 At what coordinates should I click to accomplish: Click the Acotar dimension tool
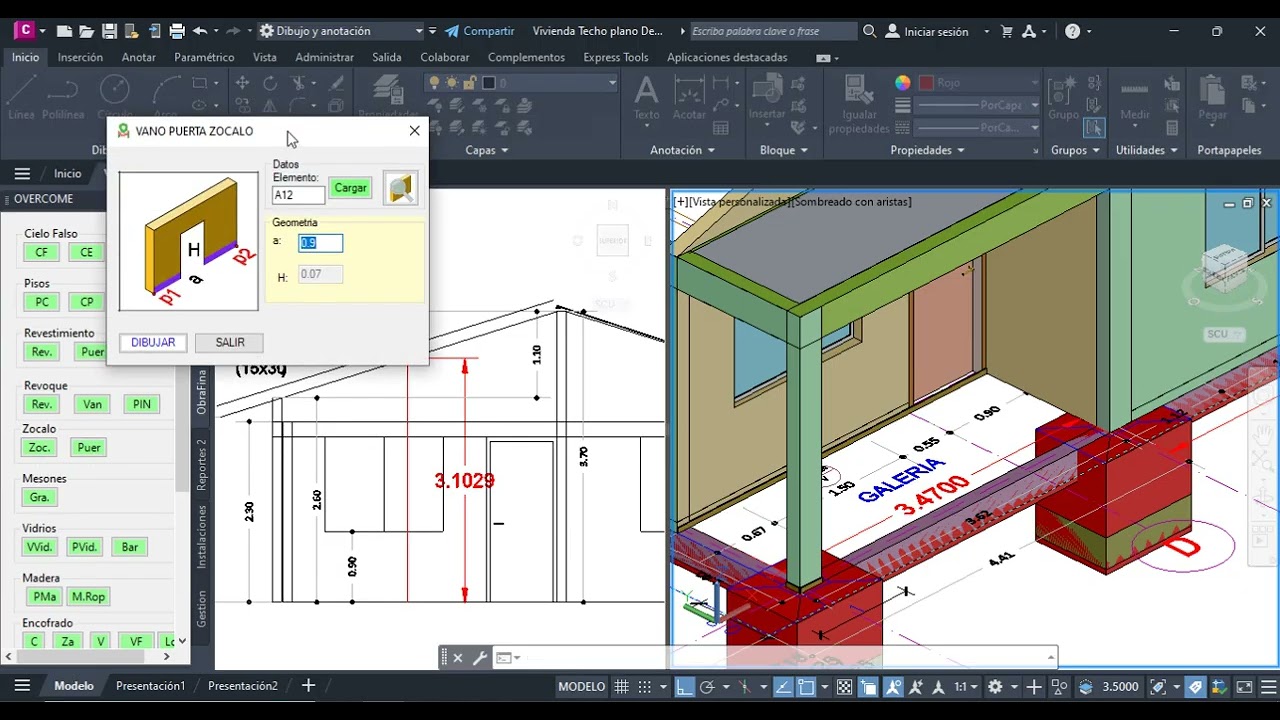[x=689, y=98]
